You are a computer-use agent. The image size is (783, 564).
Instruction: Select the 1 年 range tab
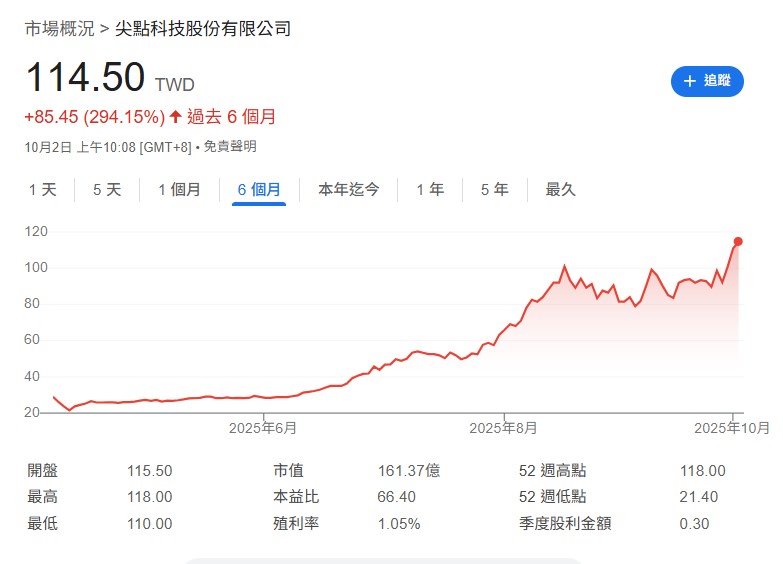[430, 190]
